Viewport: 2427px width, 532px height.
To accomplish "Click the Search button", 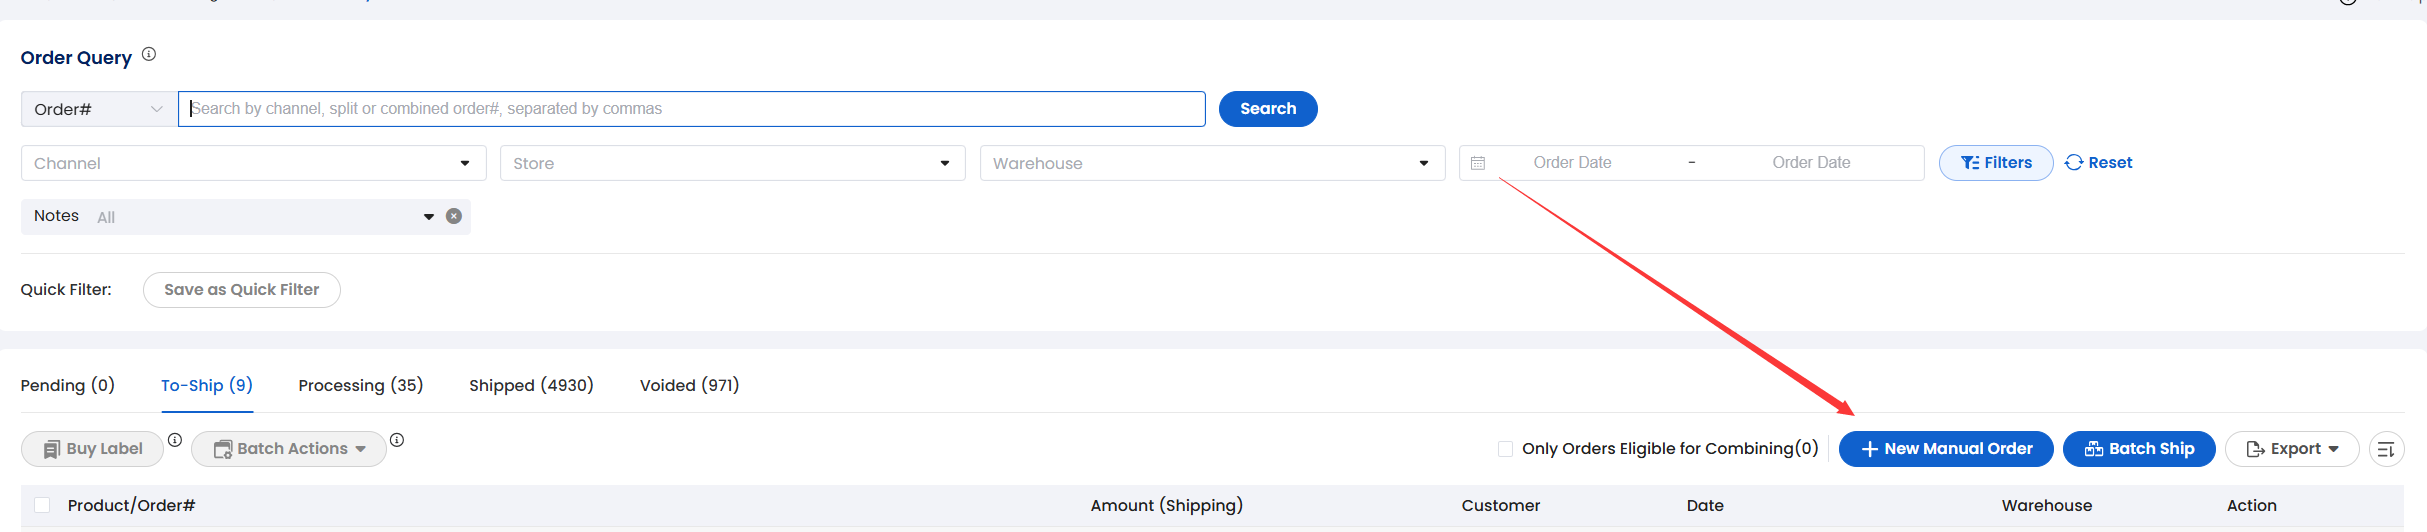I will (1268, 109).
